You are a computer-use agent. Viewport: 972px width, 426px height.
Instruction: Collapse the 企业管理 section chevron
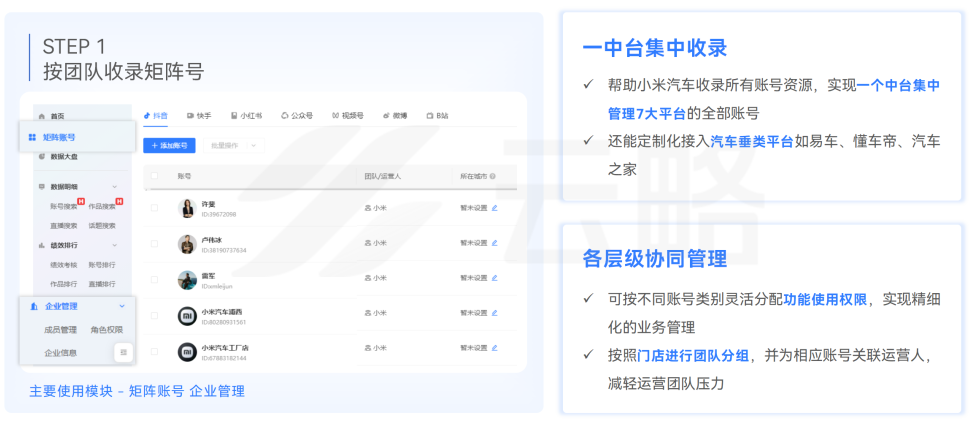click(x=122, y=306)
